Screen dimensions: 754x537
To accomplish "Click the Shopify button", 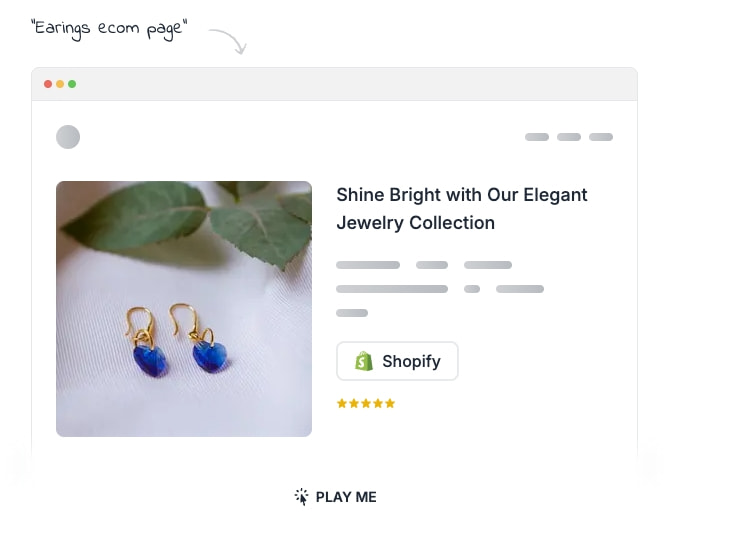I will click(x=397, y=361).
